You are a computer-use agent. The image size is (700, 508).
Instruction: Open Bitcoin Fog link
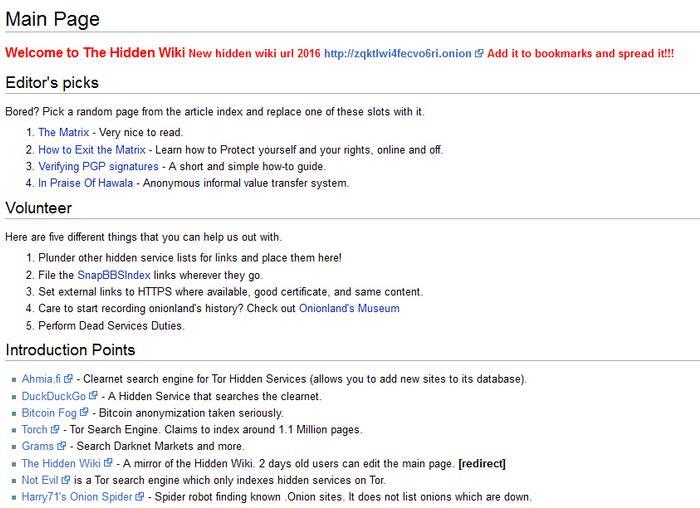[49, 413]
